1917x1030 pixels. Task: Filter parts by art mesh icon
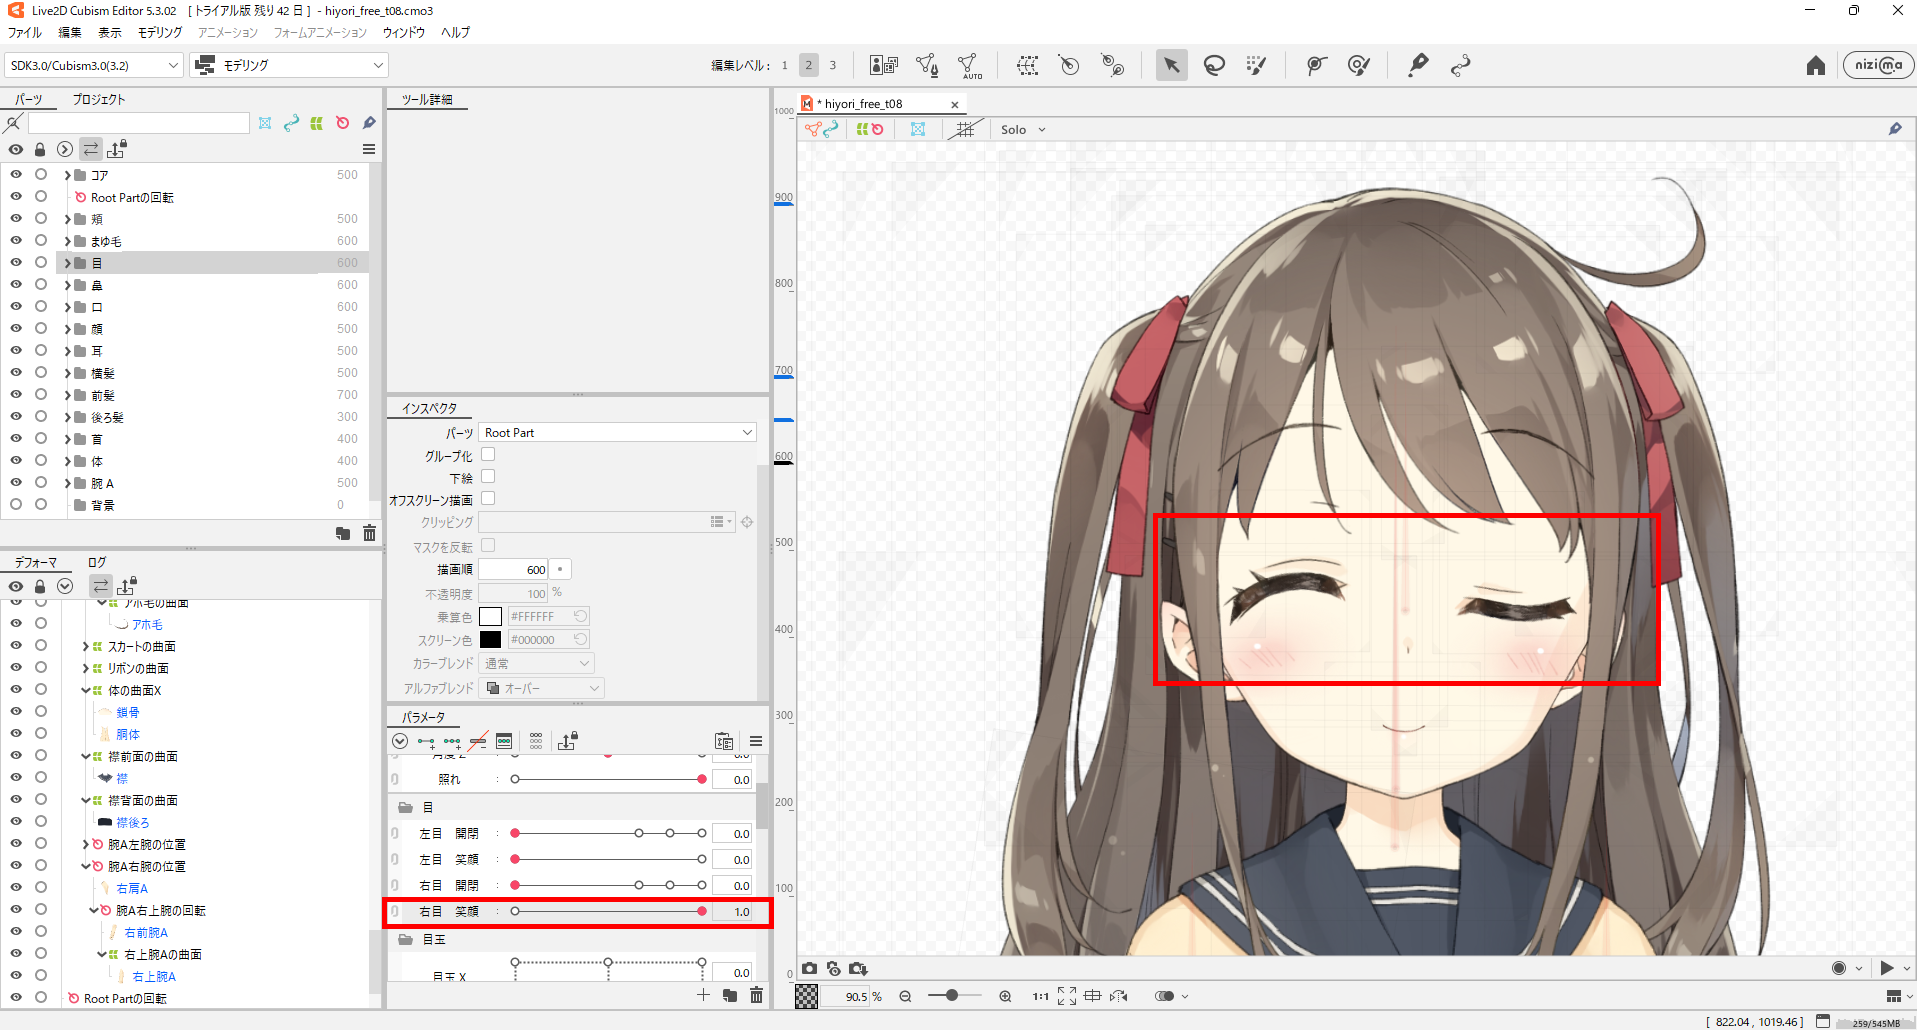(265, 123)
